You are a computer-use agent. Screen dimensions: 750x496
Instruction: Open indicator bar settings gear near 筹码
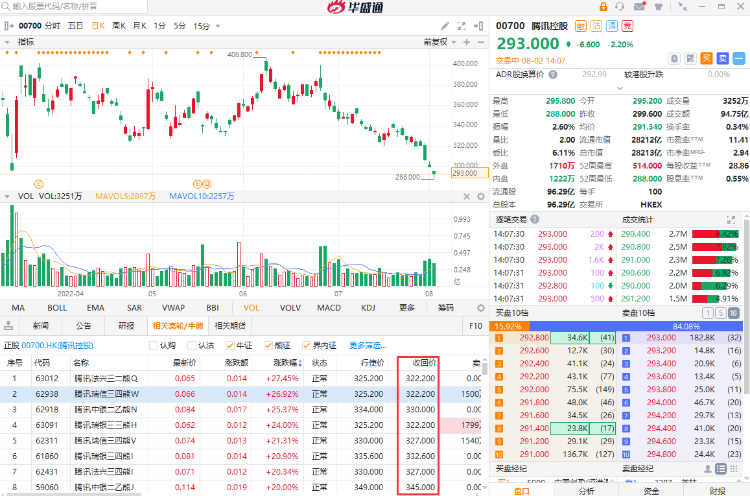pos(481,308)
